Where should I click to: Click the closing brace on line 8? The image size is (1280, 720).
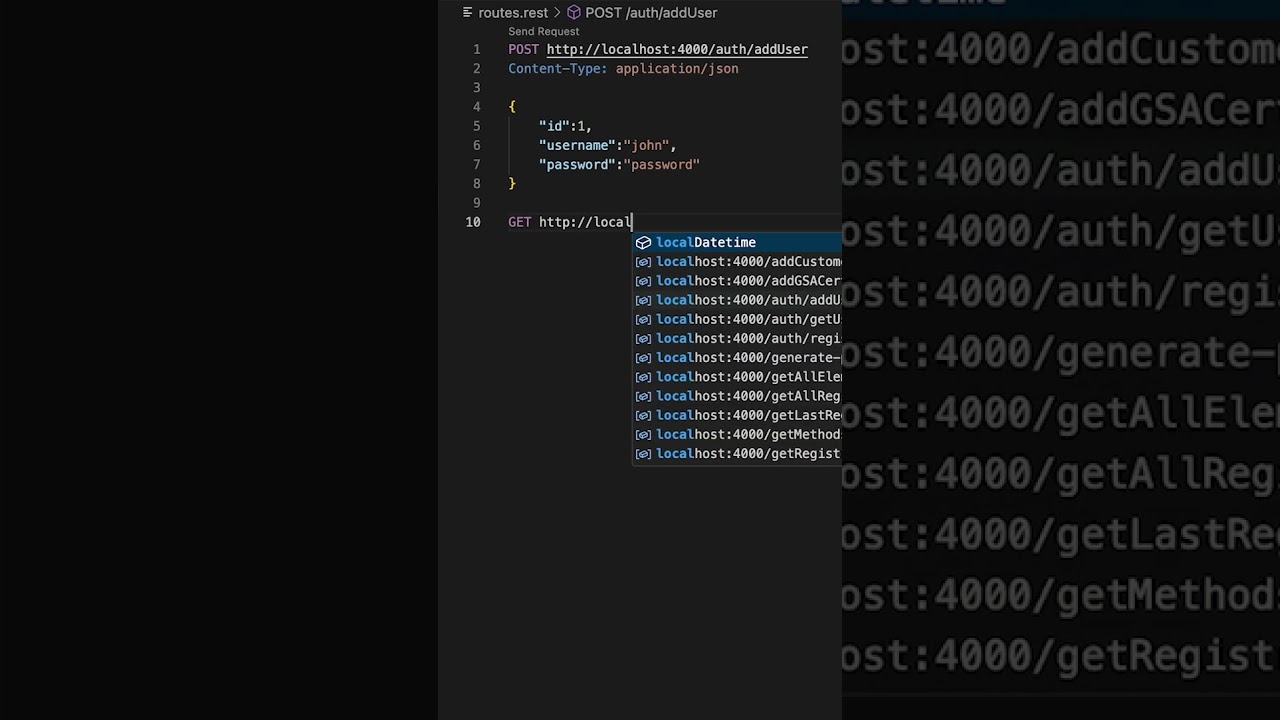click(512, 184)
